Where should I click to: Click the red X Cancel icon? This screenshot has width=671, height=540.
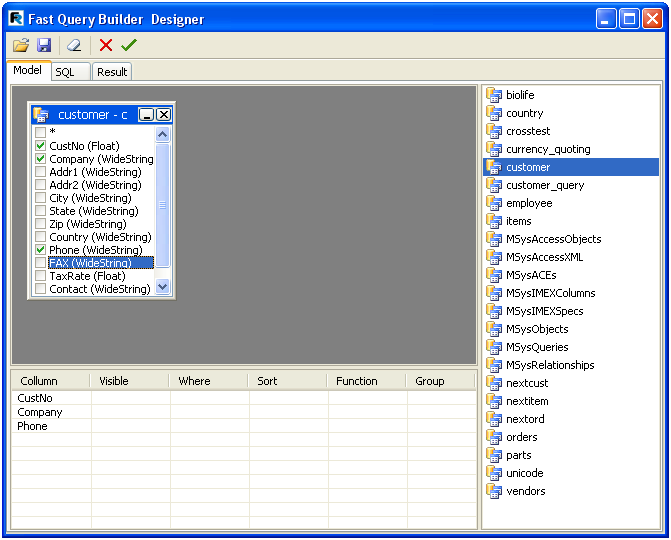click(x=106, y=45)
